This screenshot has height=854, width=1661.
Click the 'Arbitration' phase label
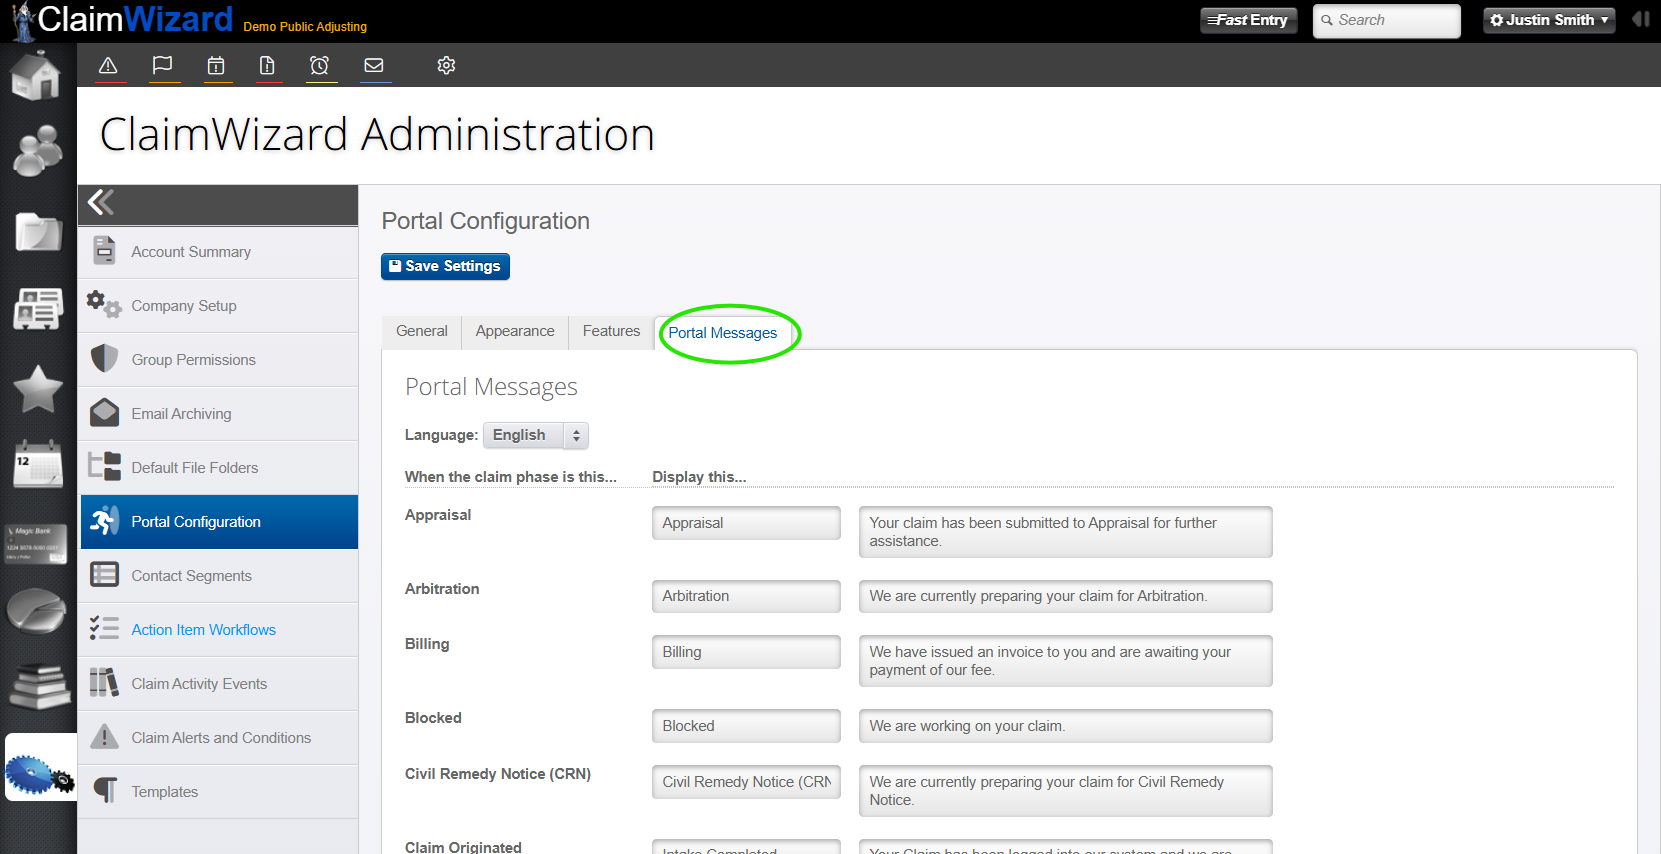click(442, 589)
